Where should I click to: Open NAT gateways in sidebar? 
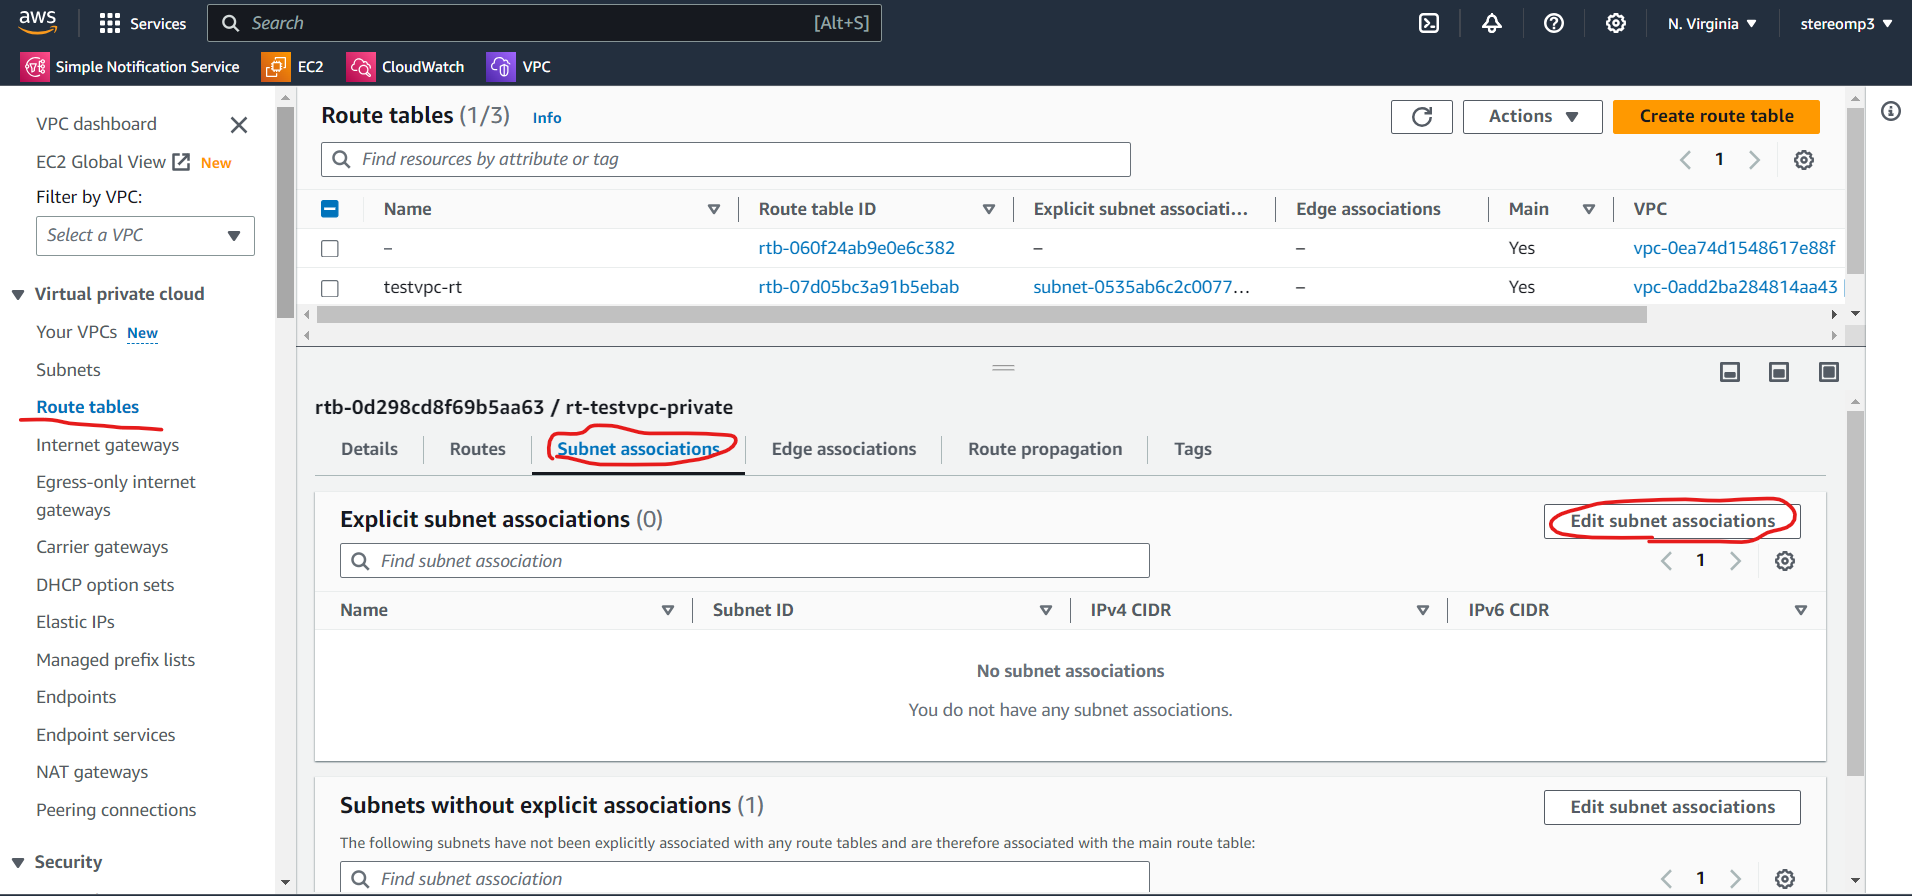[92, 772]
